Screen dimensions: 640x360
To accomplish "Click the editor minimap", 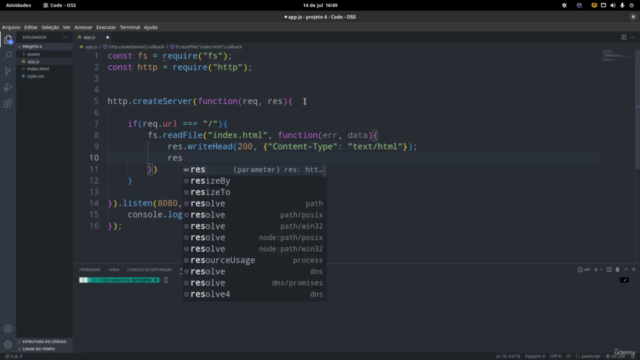I will 618,56.
